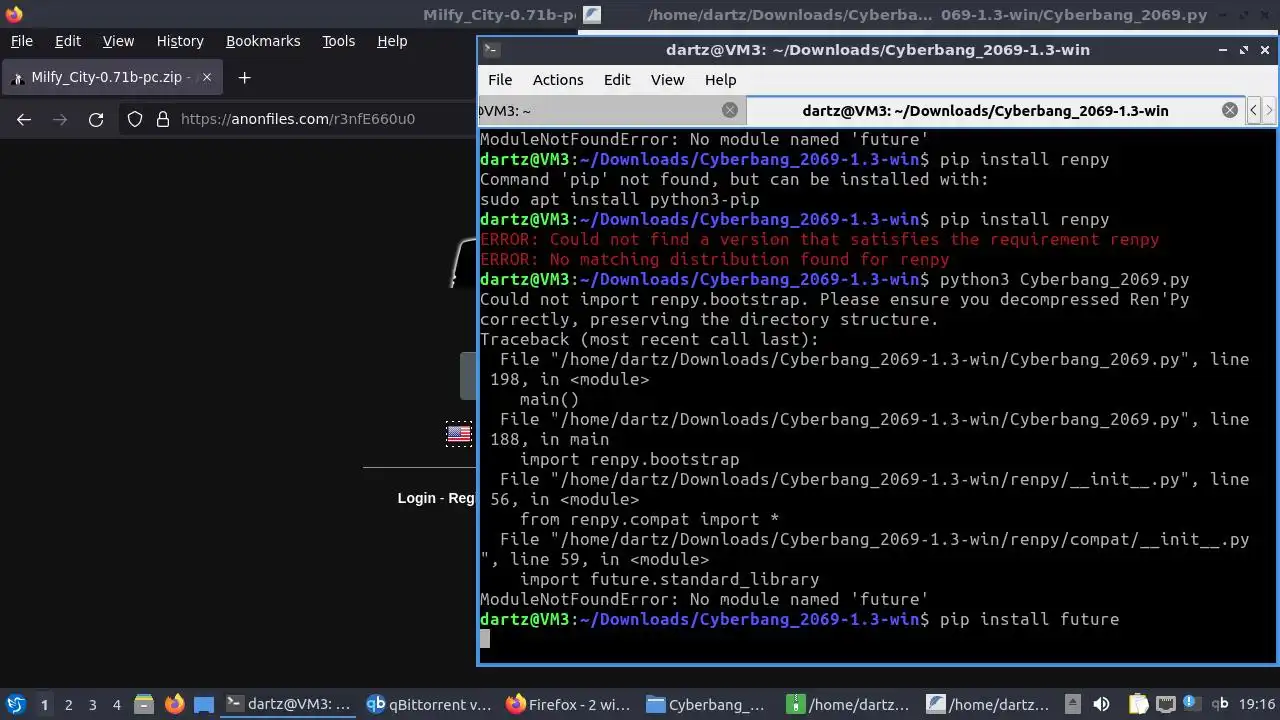The width and height of the screenshot is (1280, 720).
Task: Open the volume control tray icon
Action: click(x=1101, y=704)
